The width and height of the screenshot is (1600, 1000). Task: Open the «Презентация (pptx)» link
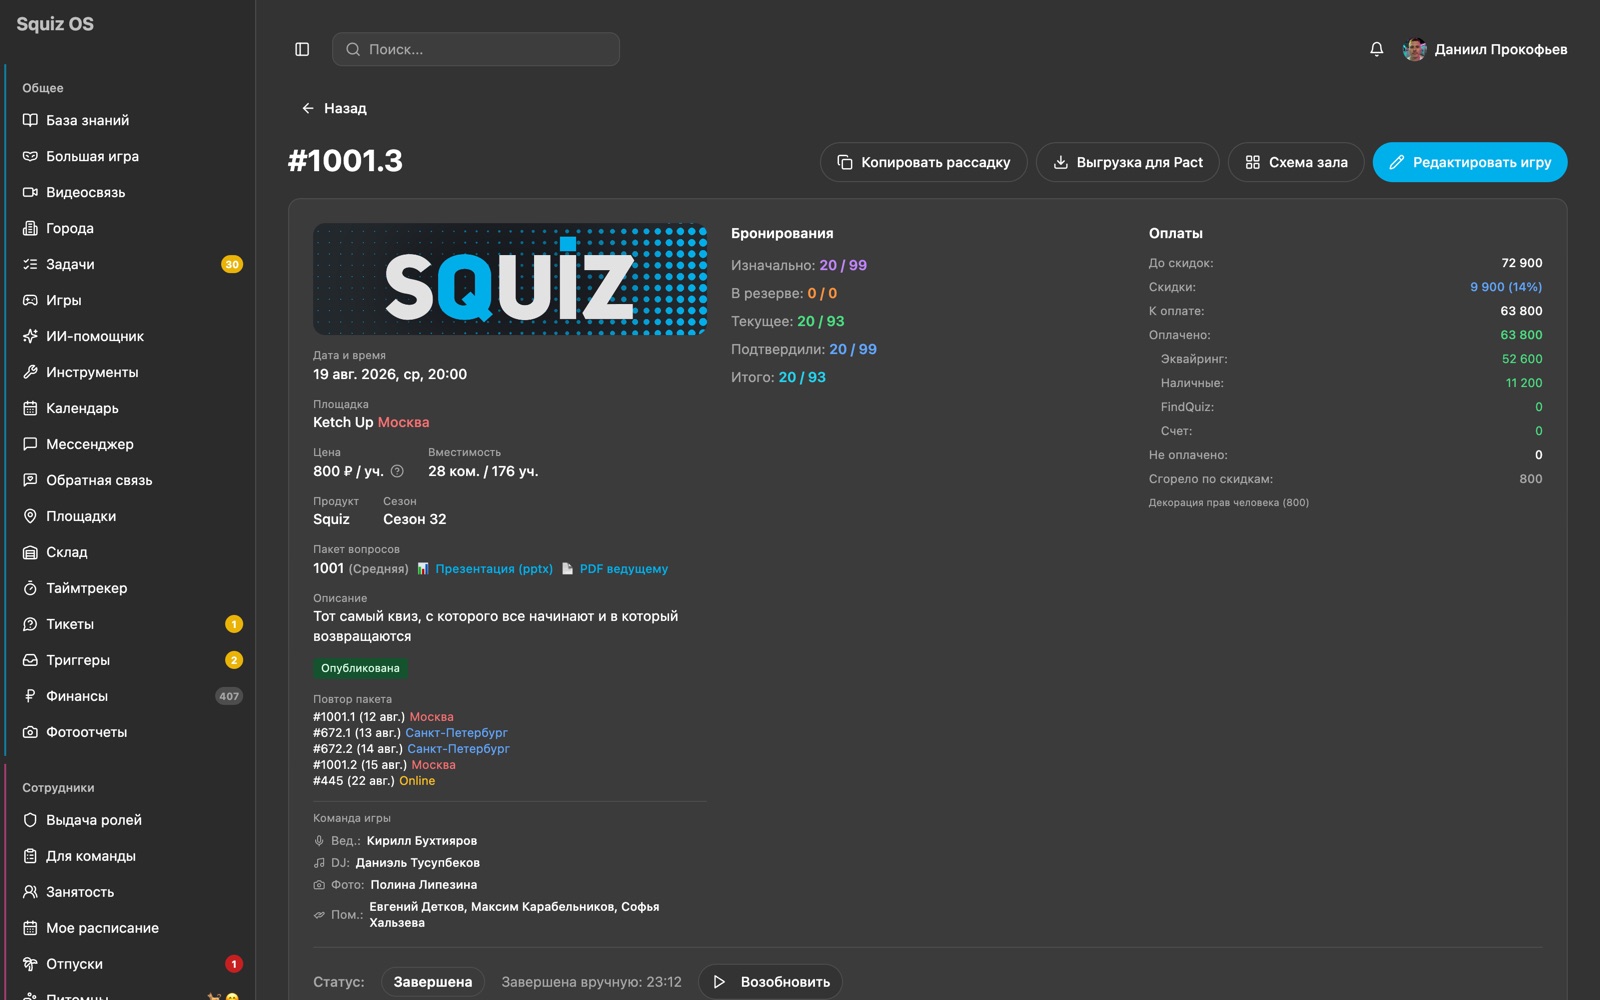point(494,569)
